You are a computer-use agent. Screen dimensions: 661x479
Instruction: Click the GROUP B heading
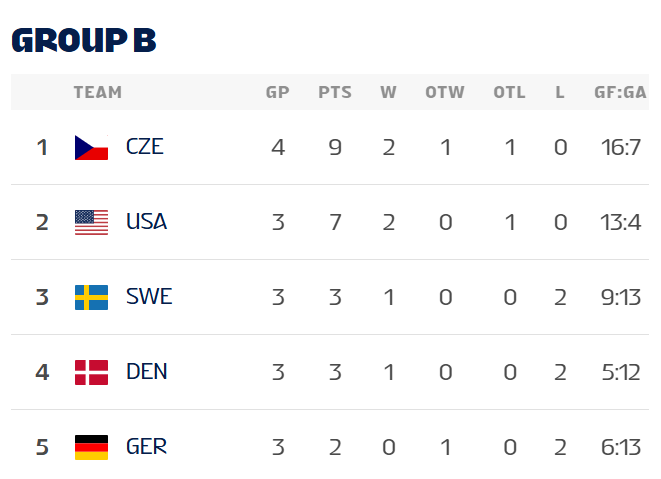84,39
